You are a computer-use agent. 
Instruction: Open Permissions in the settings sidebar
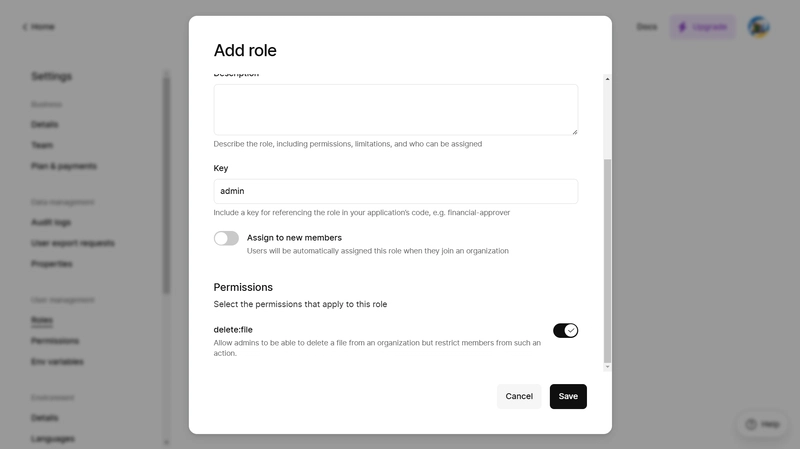55,341
